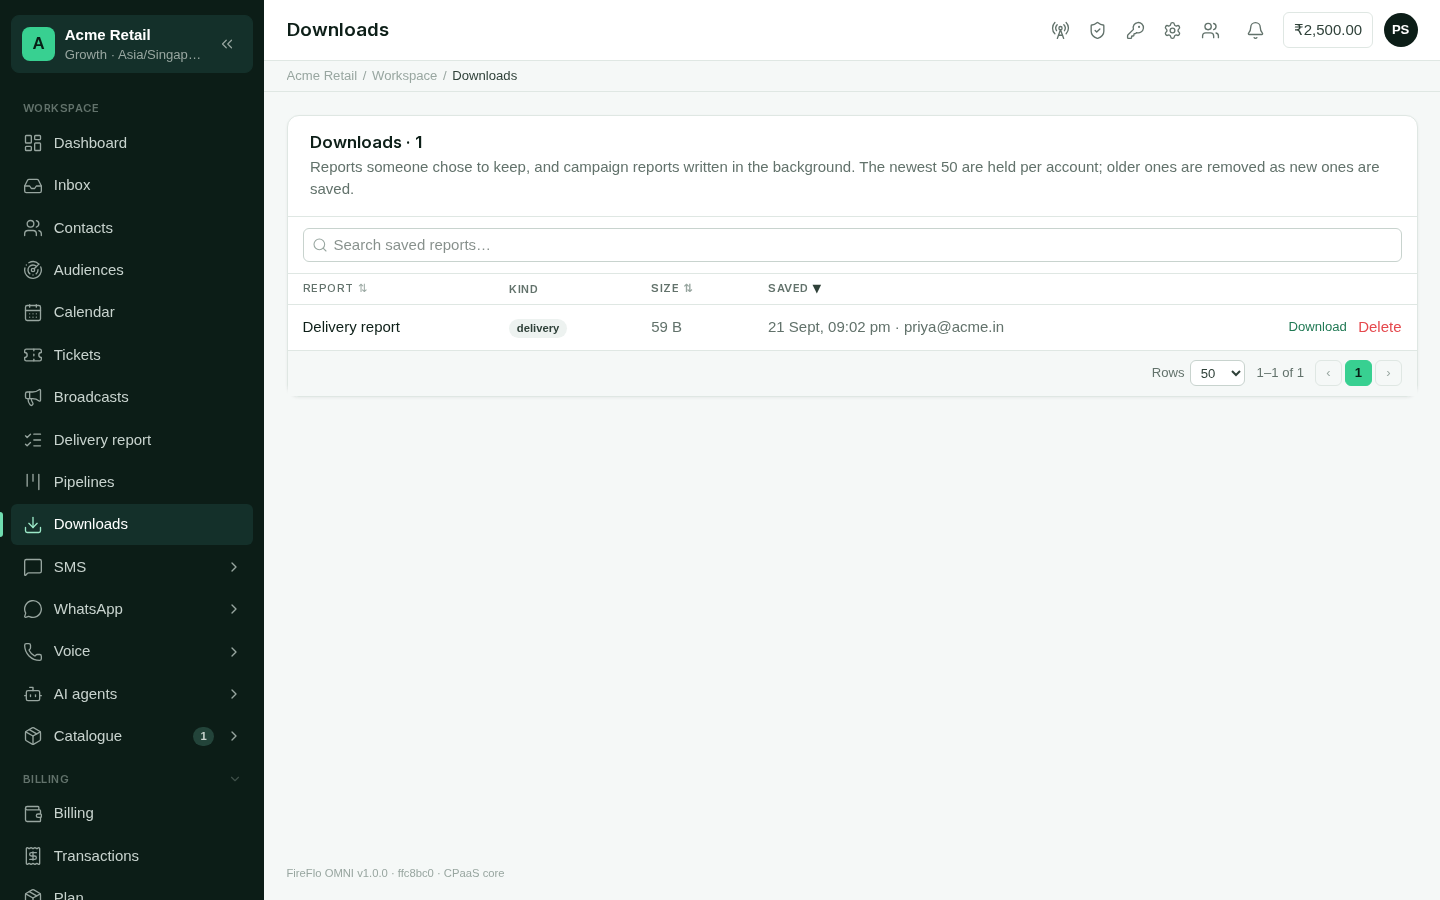The width and height of the screenshot is (1440, 900).
Task: Expand the WhatsApp submenu
Action: [x=132, y=609]
